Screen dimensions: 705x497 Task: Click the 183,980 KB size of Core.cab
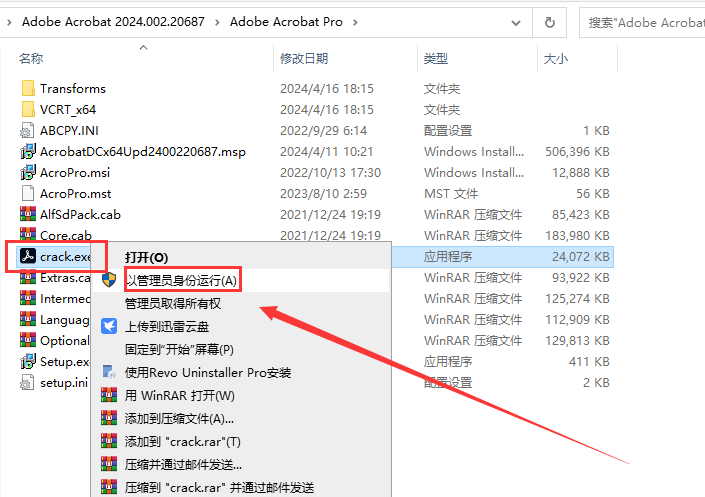click(577, 236)
